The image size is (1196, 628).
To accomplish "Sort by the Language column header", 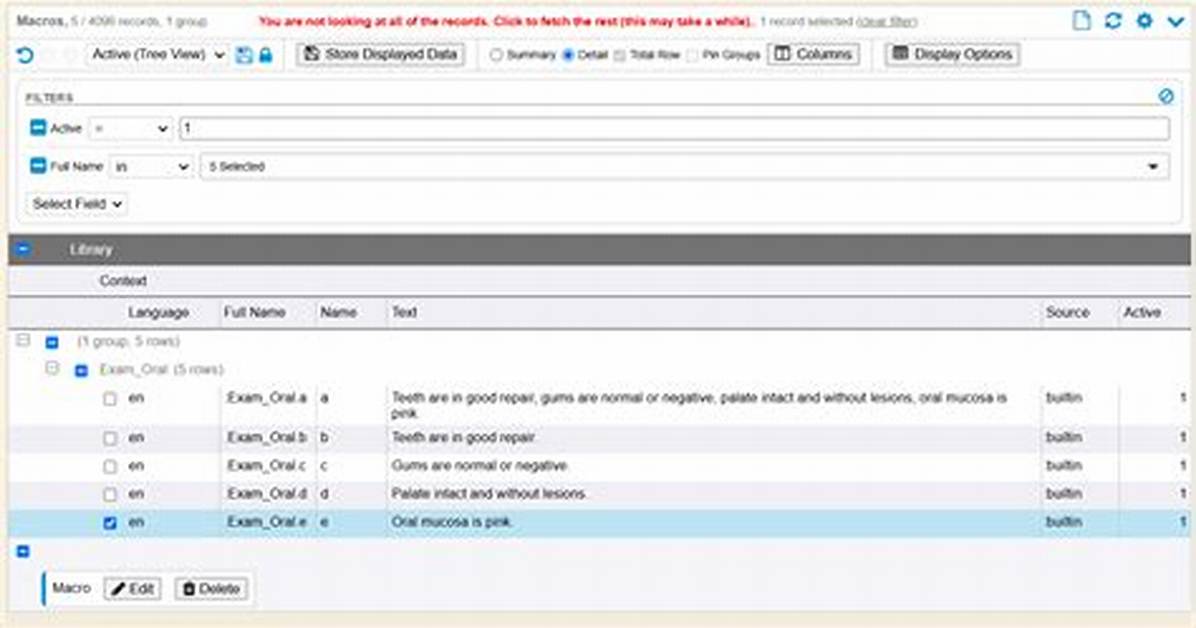I will [158, 312].
